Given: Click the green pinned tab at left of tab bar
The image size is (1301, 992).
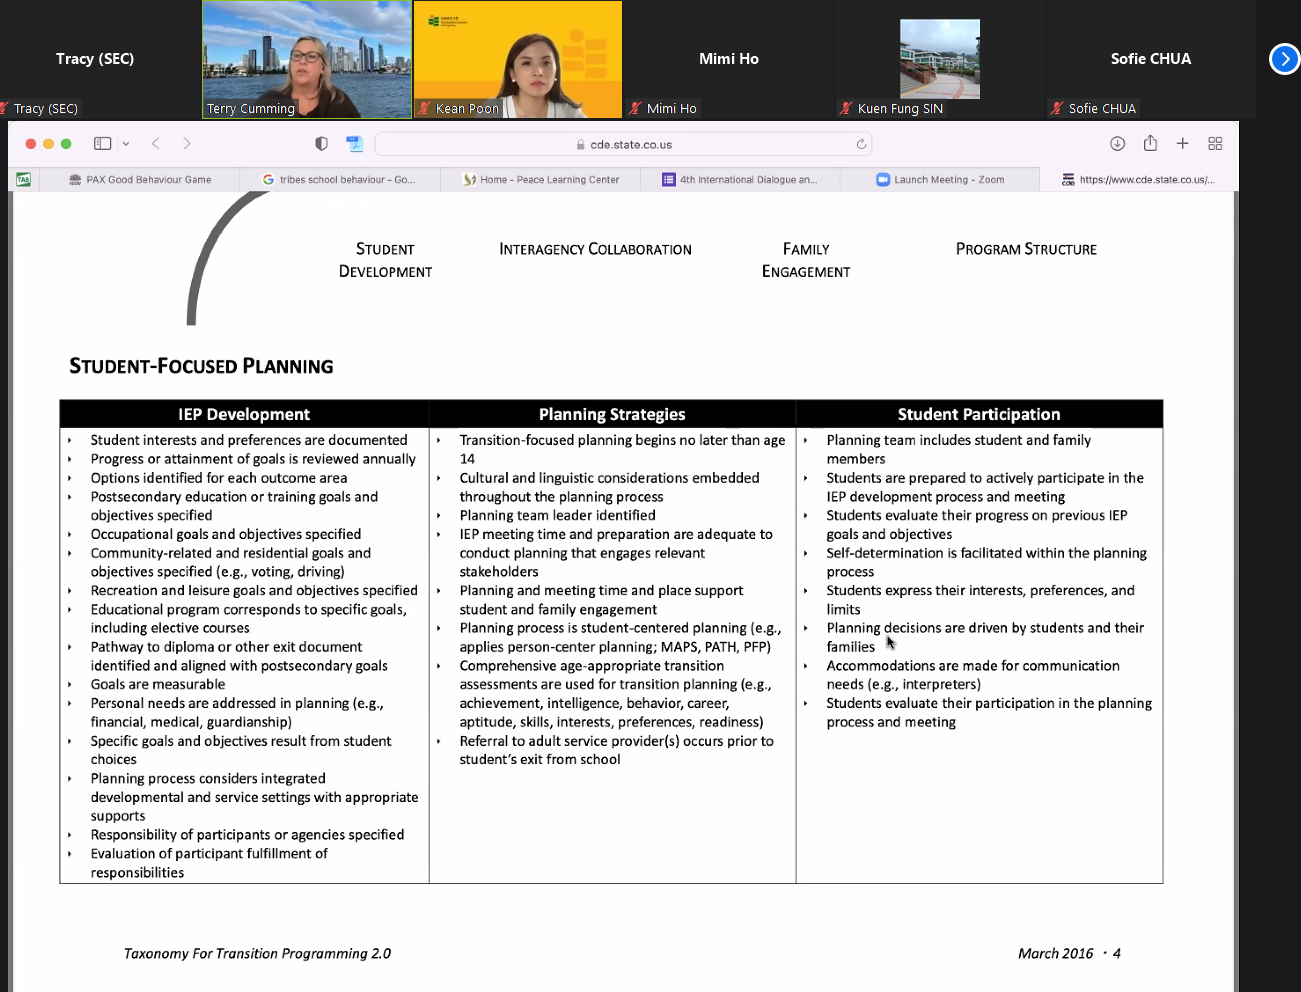Looking at the screenshot, I should click(x=24, y=180).
